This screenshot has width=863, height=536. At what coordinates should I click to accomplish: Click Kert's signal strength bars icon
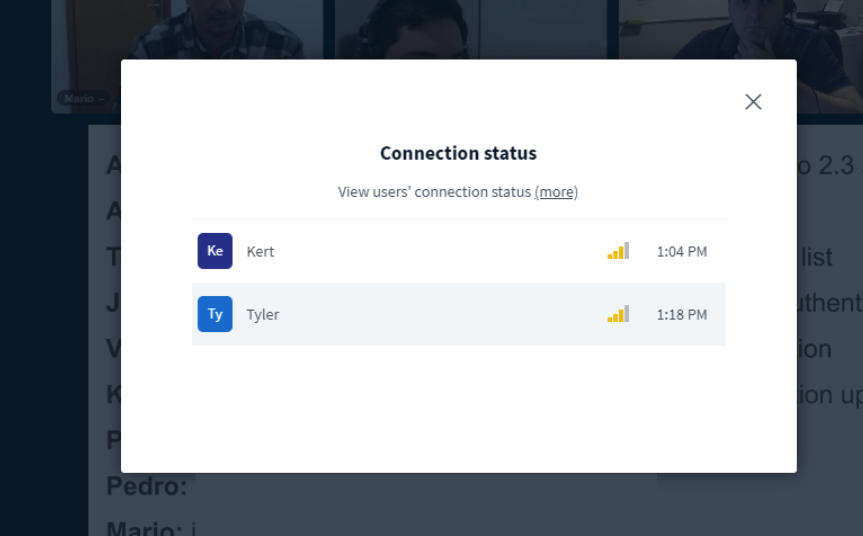click(618, 251)
